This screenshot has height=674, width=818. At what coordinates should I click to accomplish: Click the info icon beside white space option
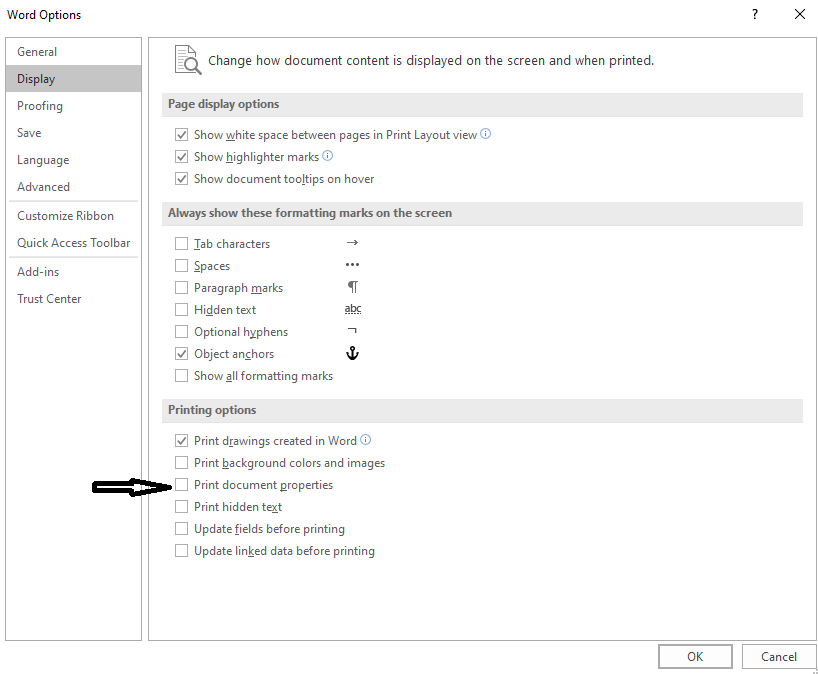tap(486, 134)
